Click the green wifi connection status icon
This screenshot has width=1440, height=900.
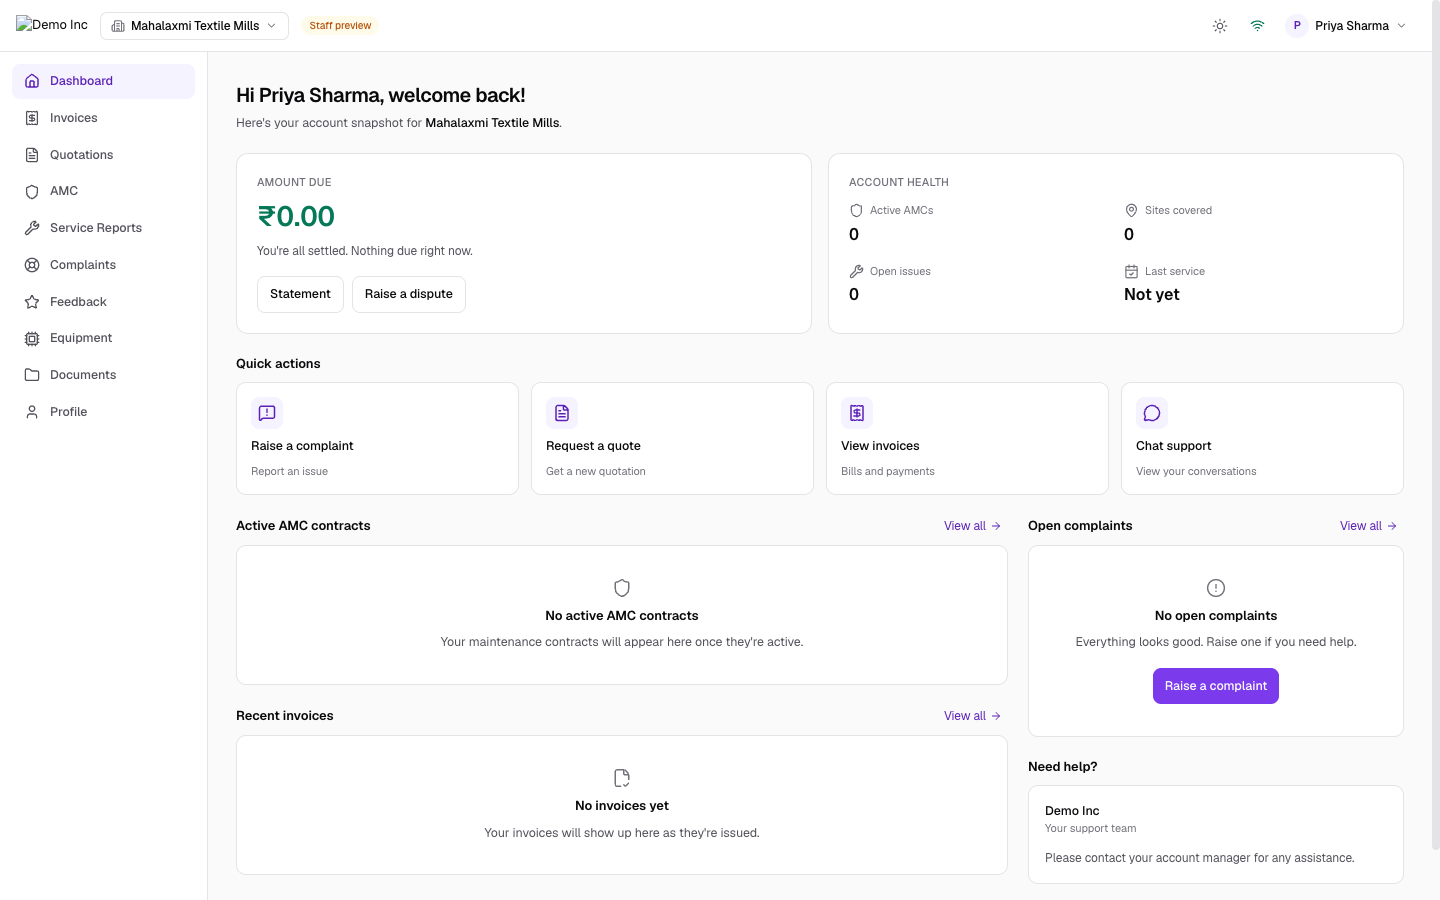click(x=1258, y=26)
